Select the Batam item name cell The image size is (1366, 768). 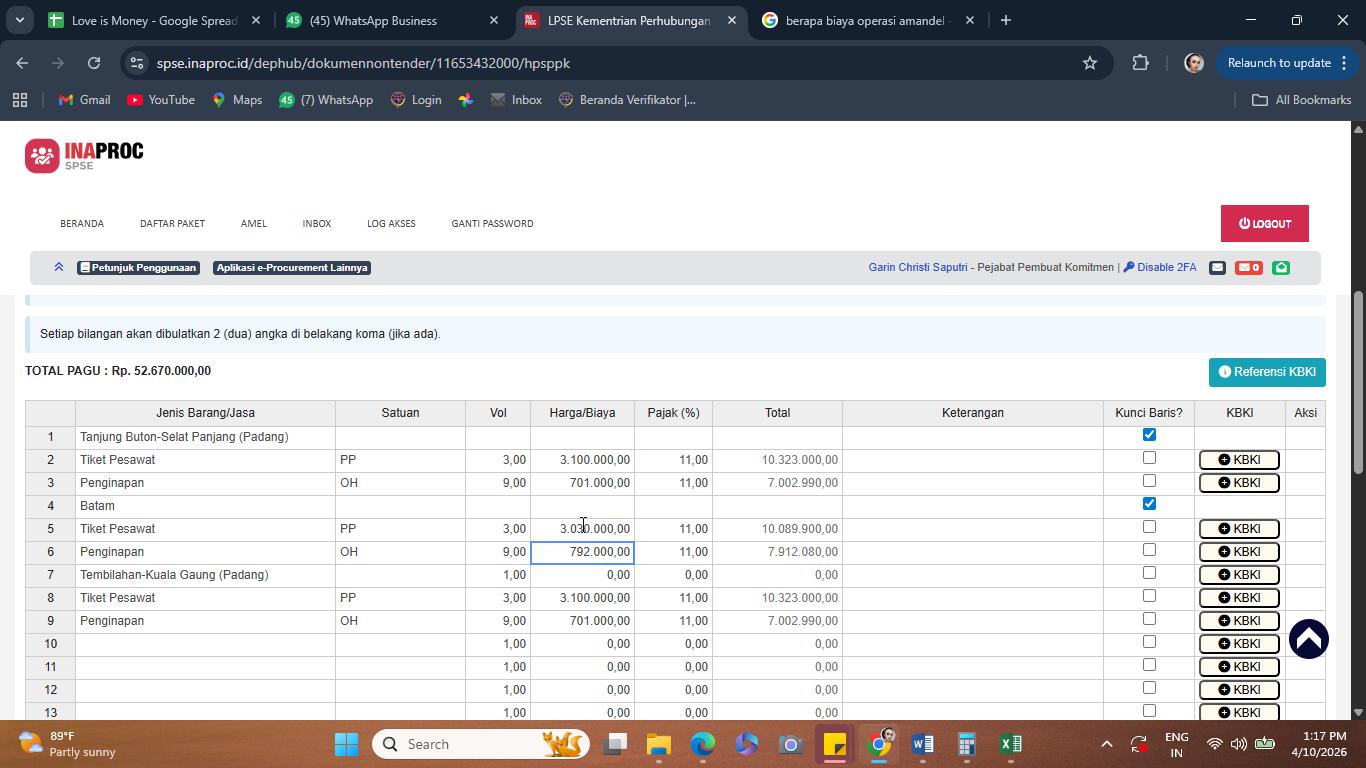[205, 506]
